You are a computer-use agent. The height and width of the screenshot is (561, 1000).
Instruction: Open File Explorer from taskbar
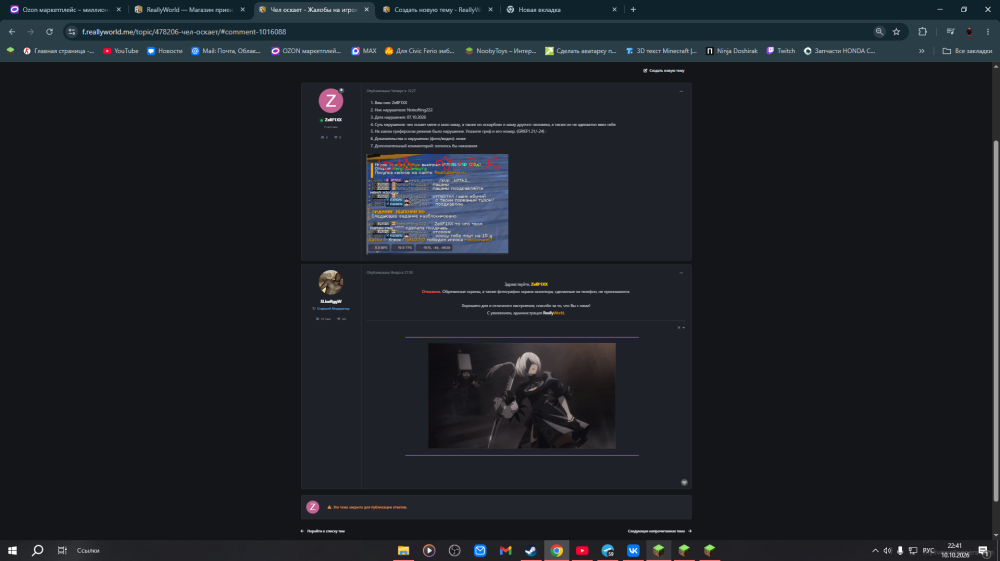click(x=403, y=550)
